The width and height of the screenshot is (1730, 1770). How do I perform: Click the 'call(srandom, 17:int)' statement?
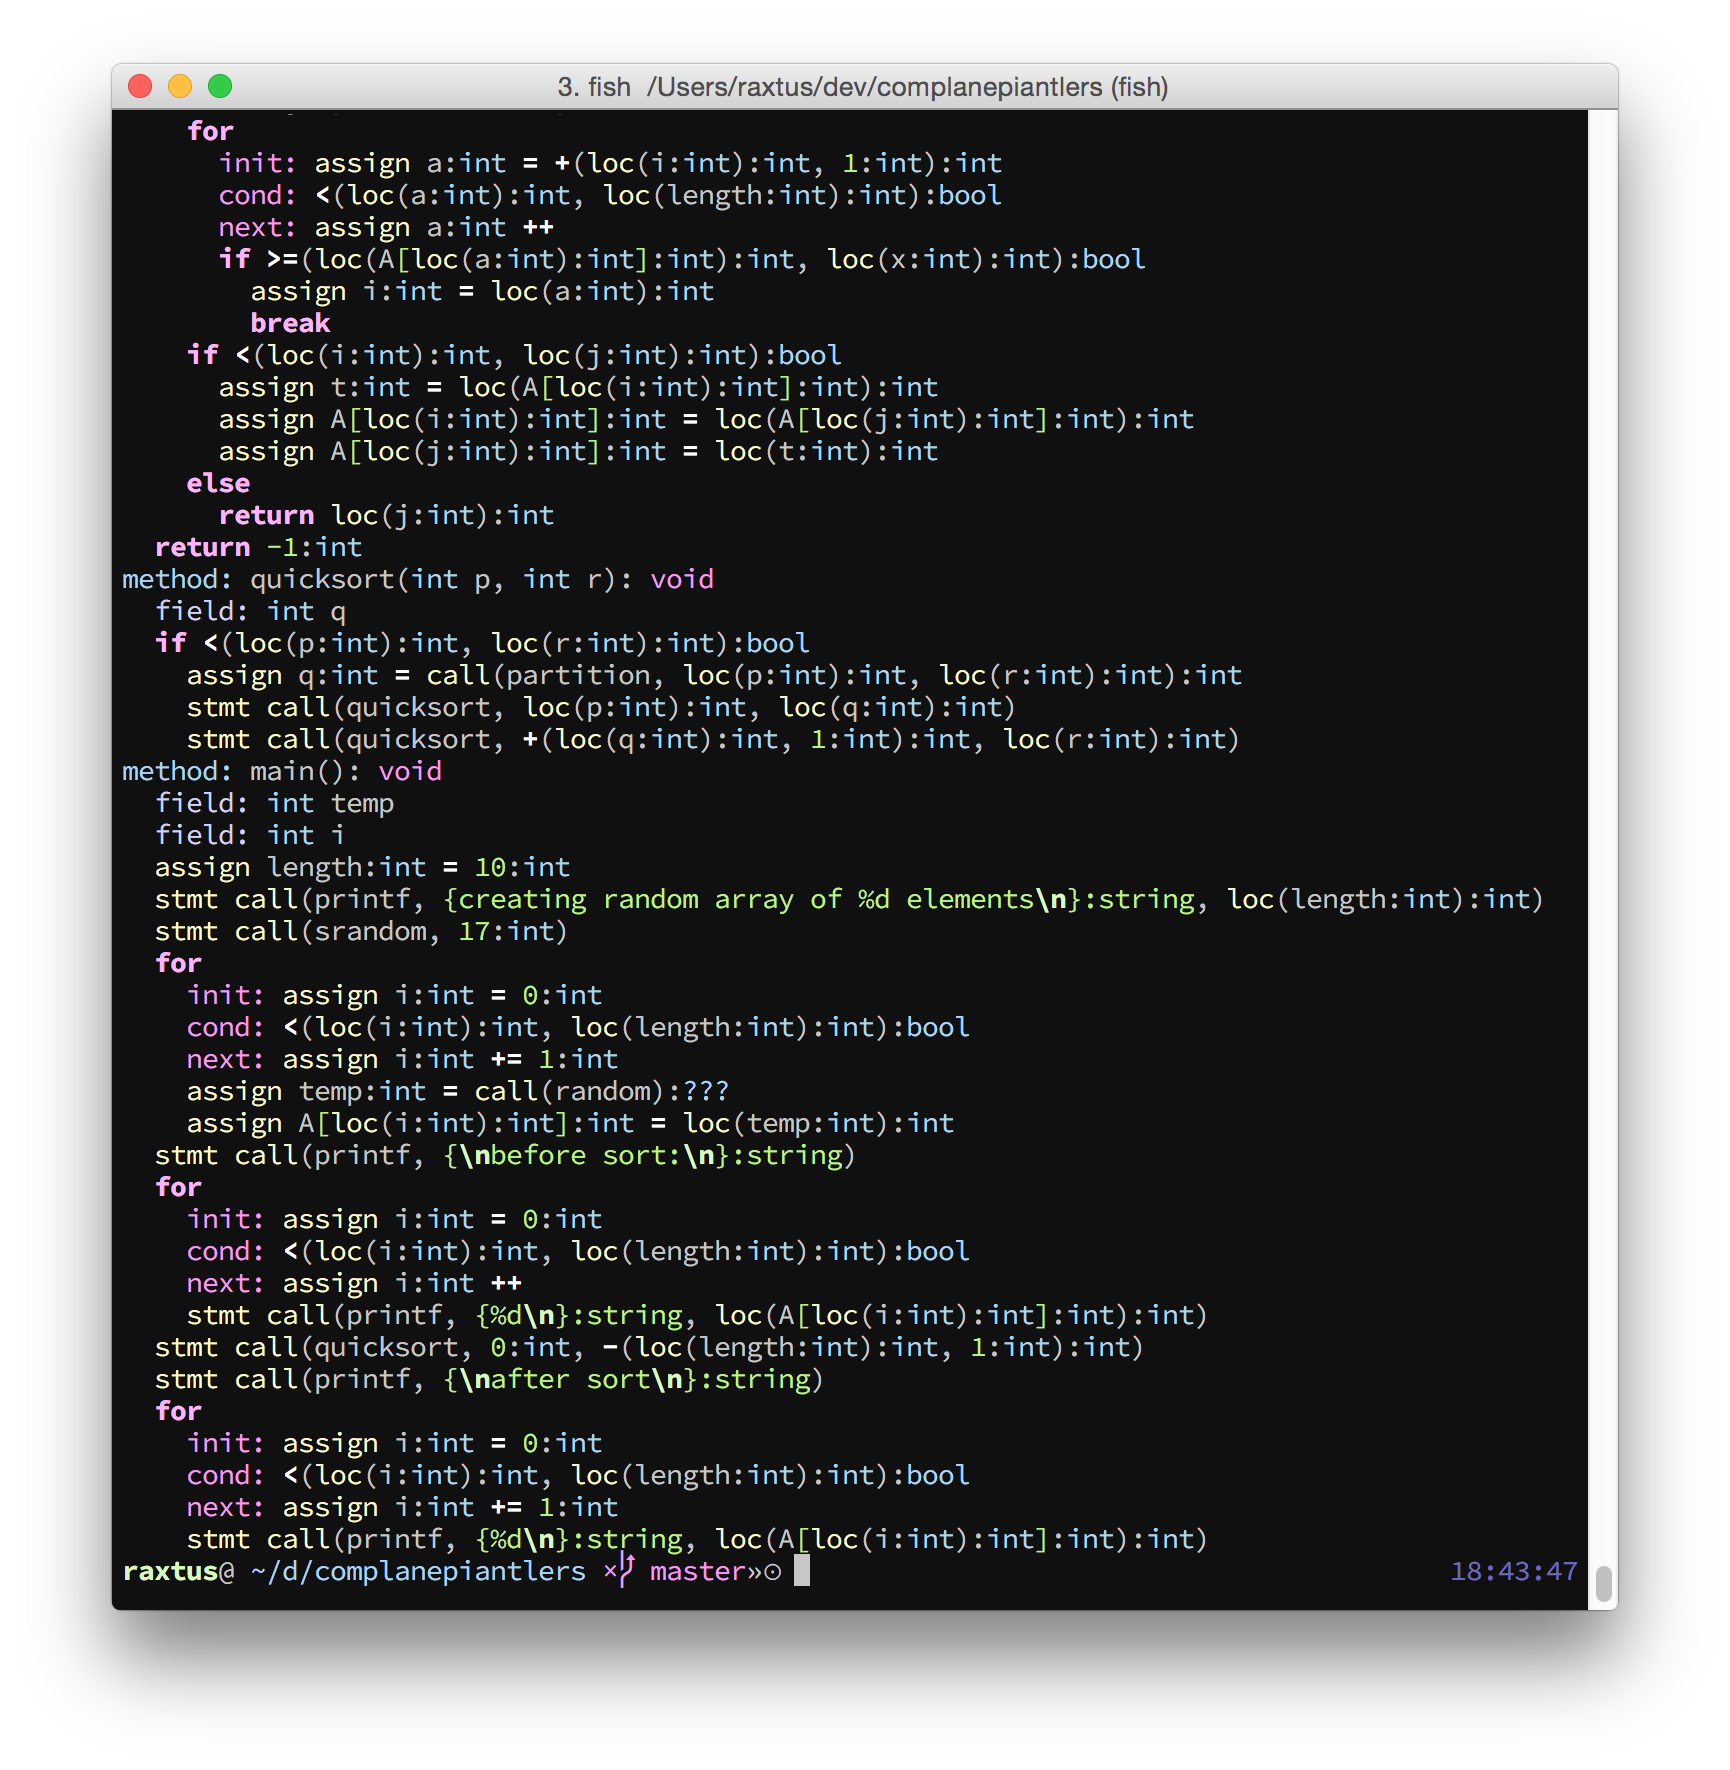pos(400,932)
